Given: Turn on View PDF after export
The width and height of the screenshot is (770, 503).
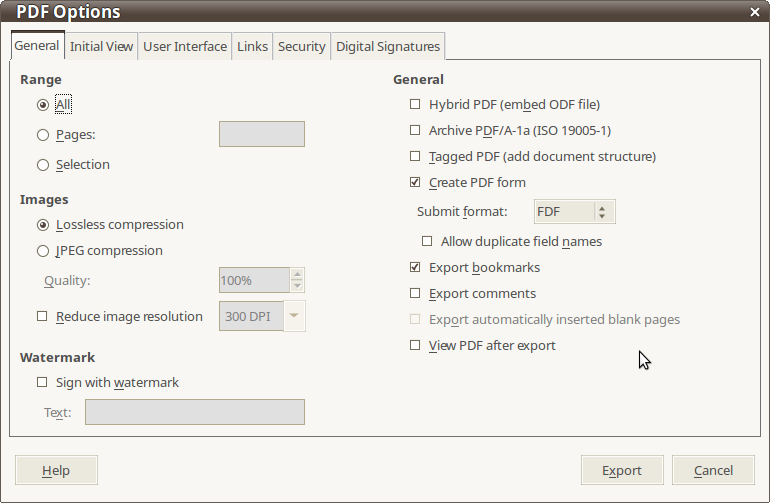Looking at the screenshot, I should pos(415,345).
